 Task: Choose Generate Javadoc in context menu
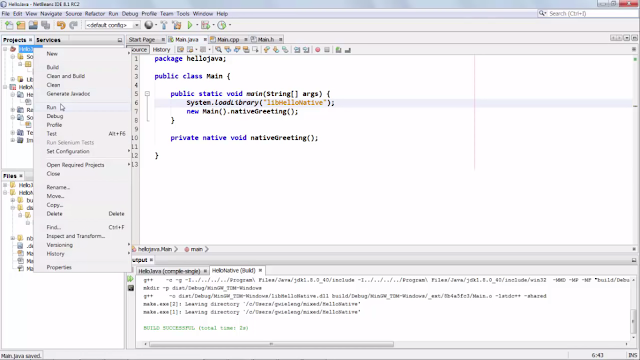click(82, 94)
